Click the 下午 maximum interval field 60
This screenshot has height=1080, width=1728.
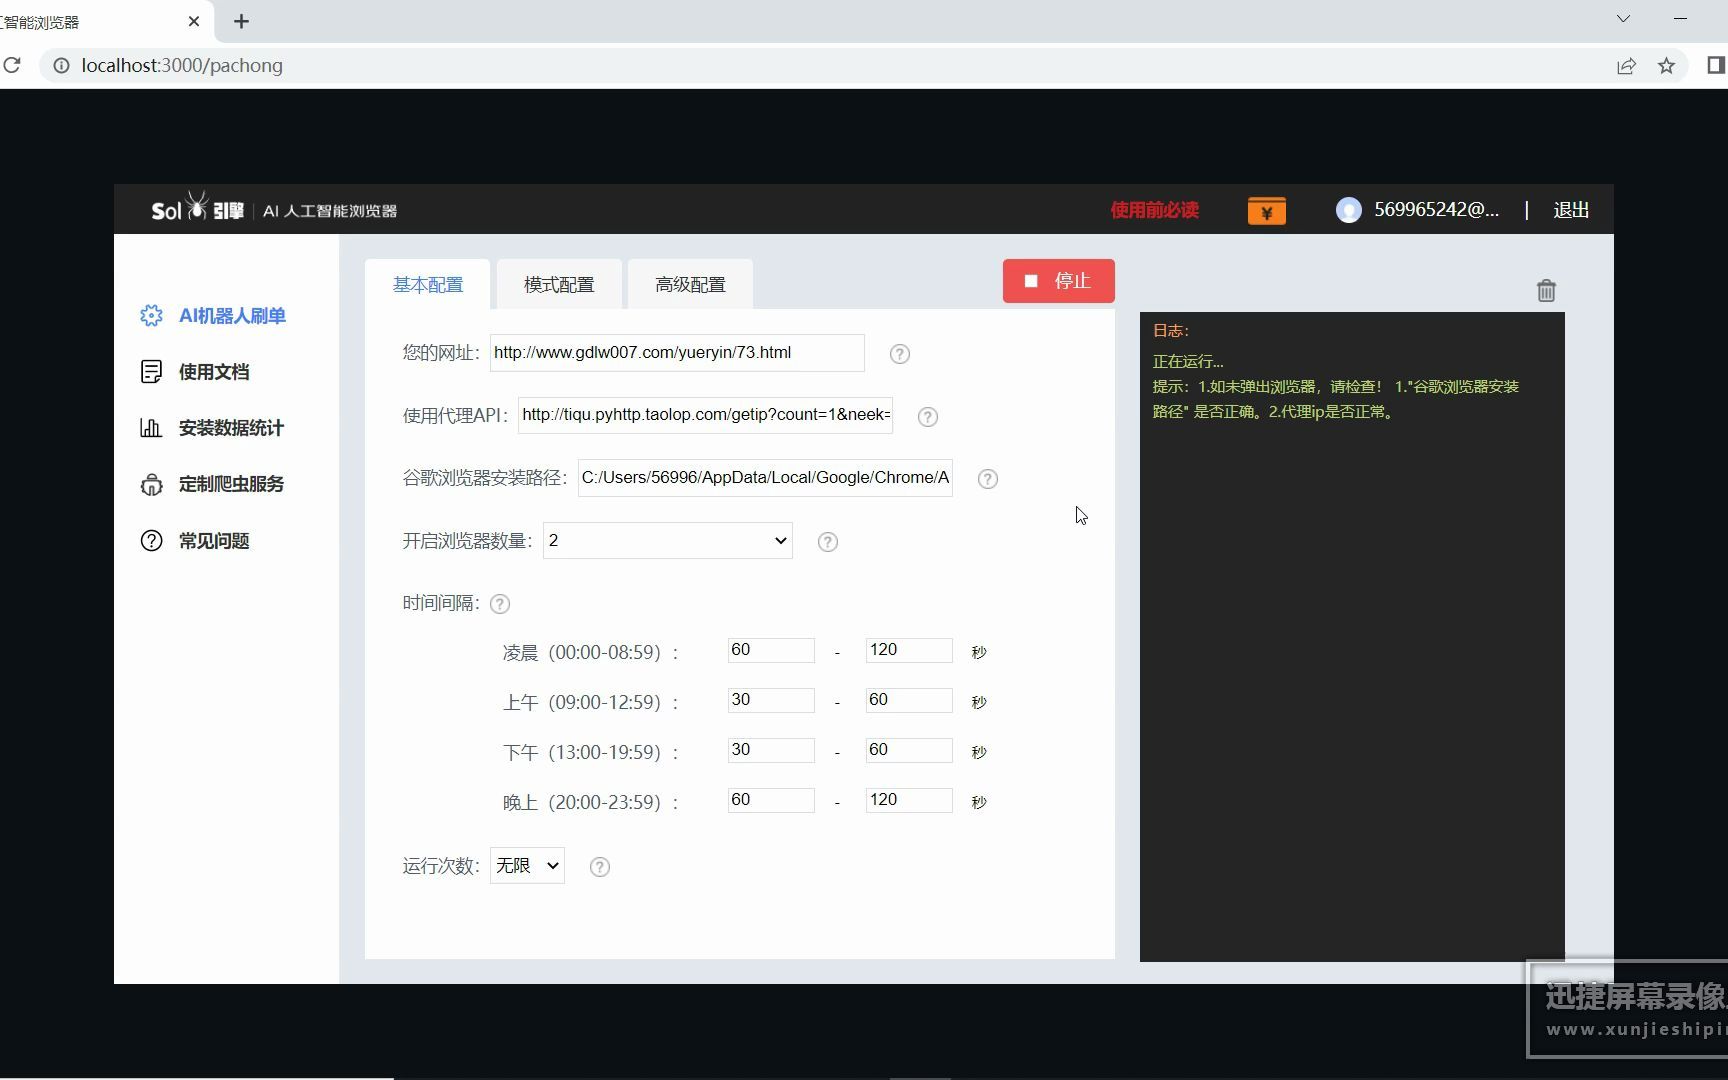pos(909,750)
